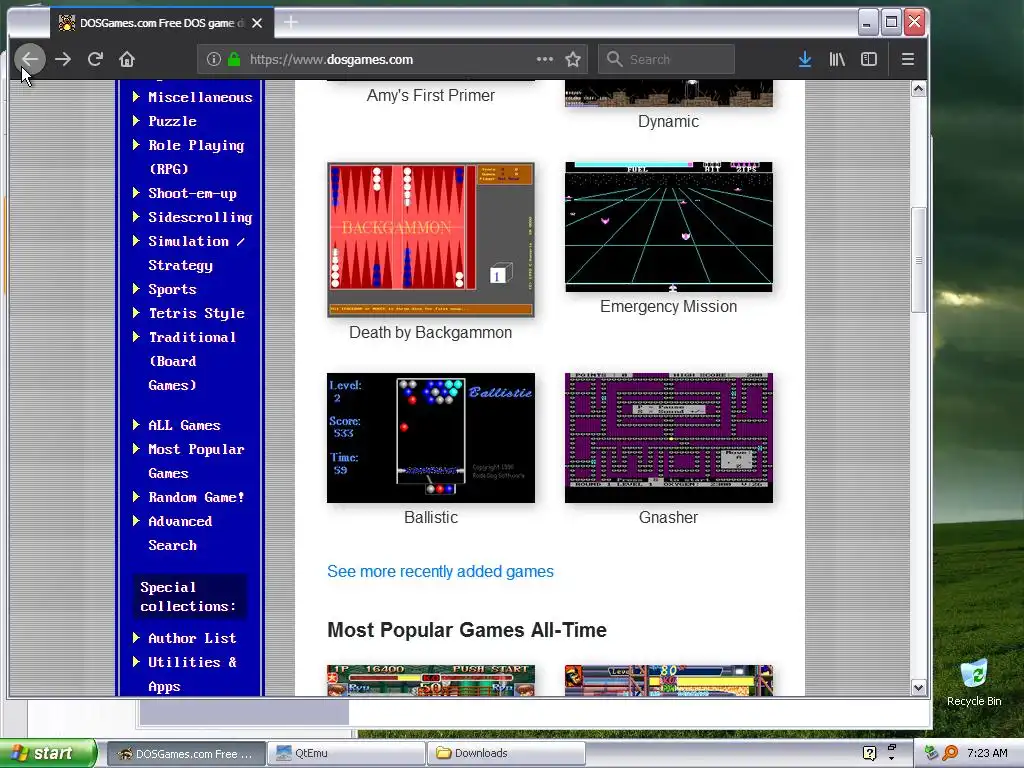Open the Downloads arrow in the toolbar
1024x768 pixels.
click(805, 59)
